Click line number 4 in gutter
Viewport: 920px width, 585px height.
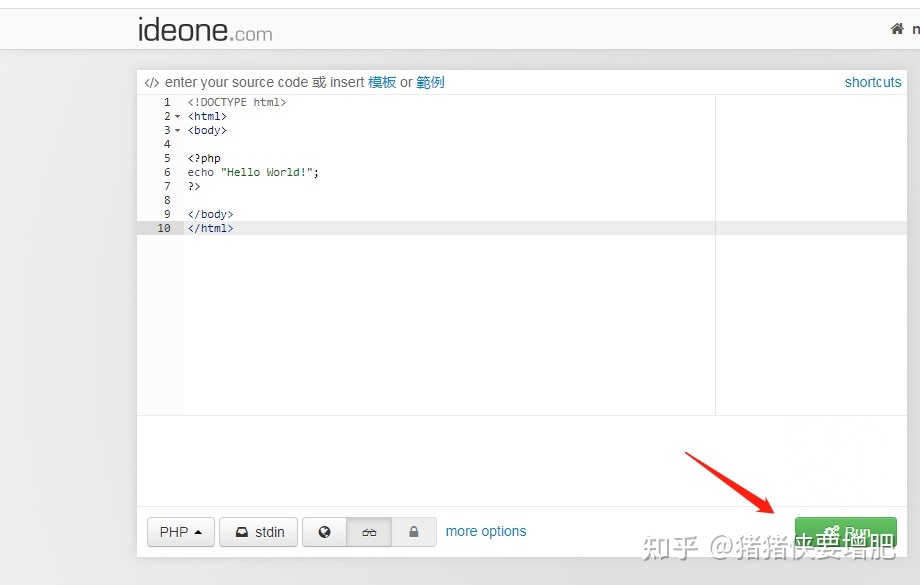[x=167, y=144]
